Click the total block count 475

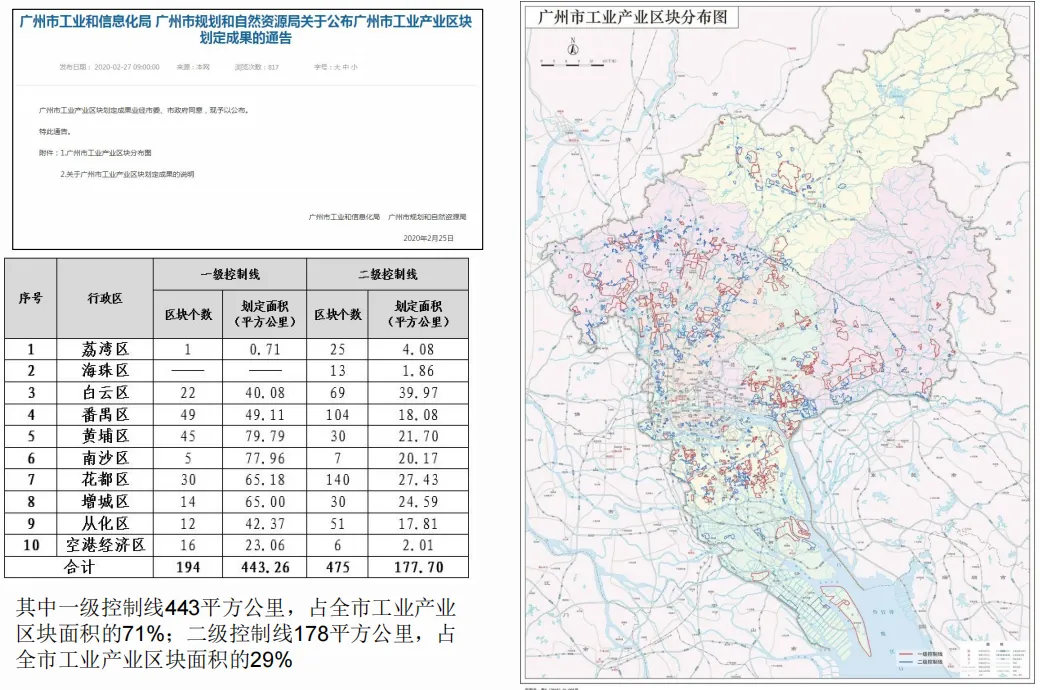click(338, 567)
